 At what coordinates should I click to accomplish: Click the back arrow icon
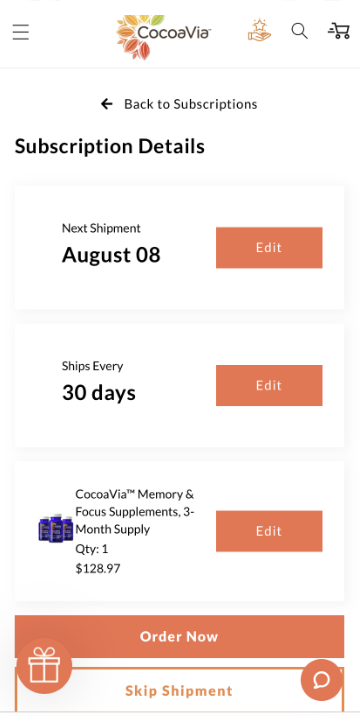point(107,104)
